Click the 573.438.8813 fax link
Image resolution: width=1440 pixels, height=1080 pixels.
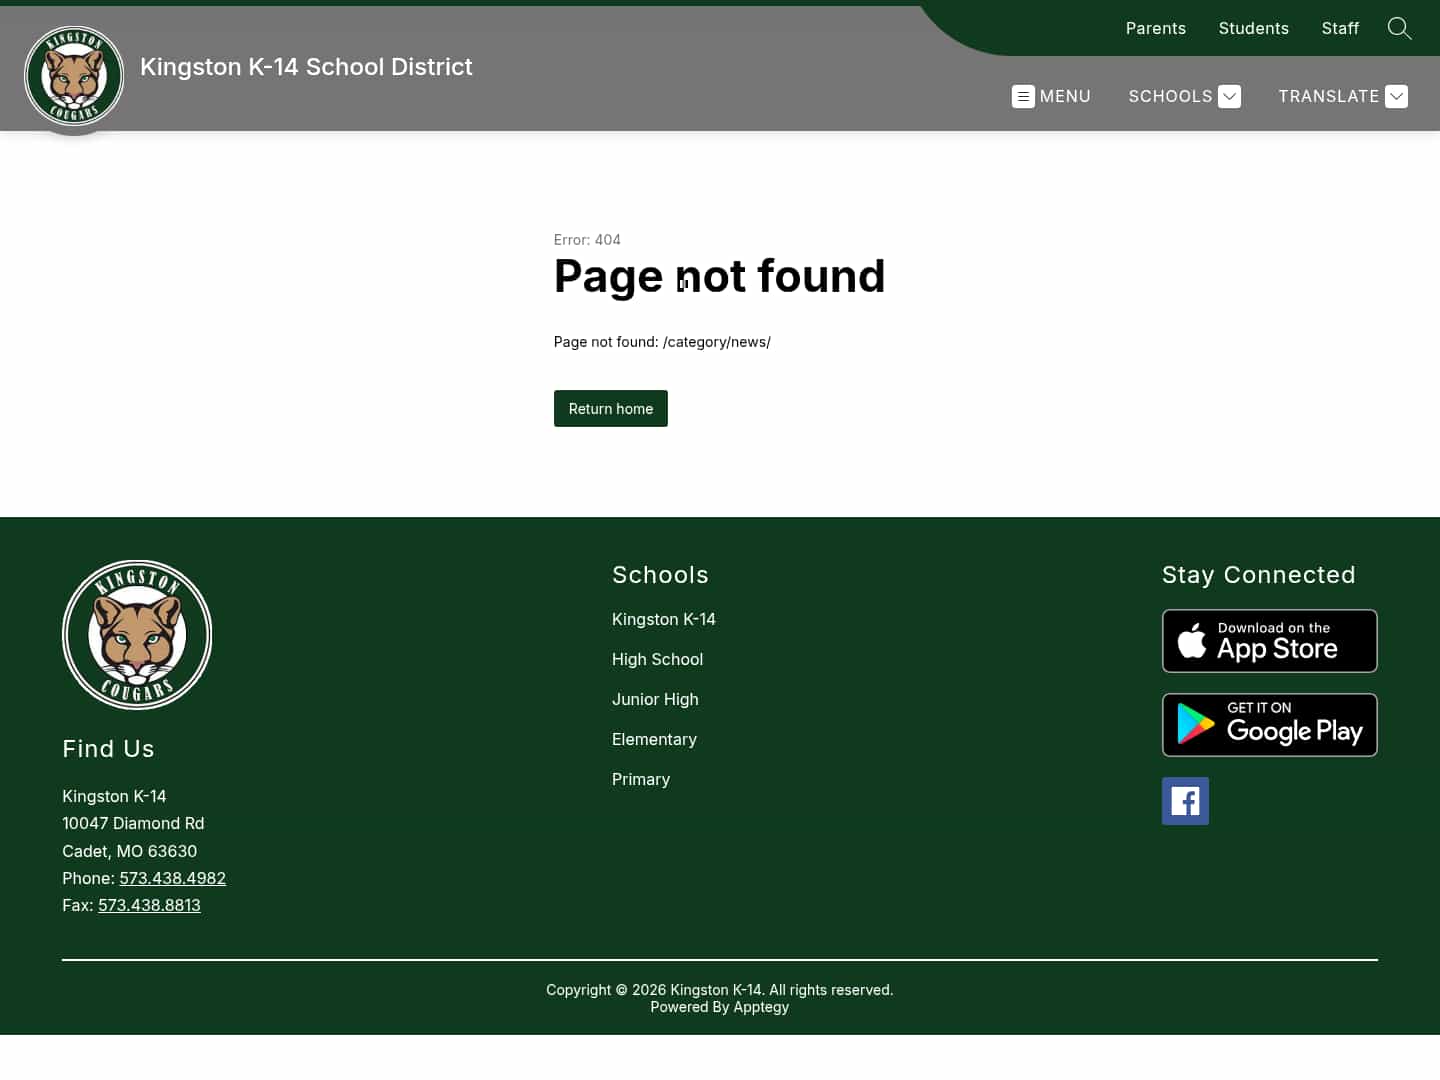(x=149, y=905)
